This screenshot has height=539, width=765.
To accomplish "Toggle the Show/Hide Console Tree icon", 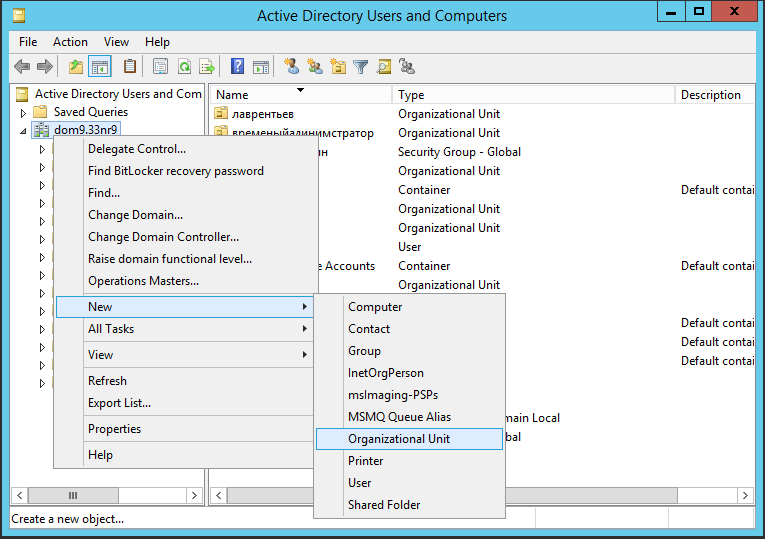I will click(100, 66).
